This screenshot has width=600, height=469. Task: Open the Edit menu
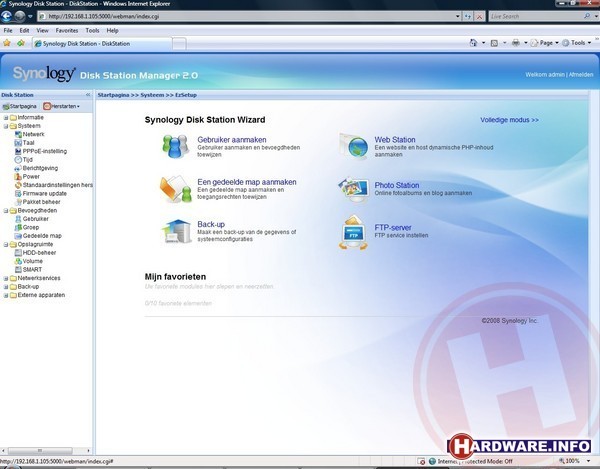click(x=24, y=30)
